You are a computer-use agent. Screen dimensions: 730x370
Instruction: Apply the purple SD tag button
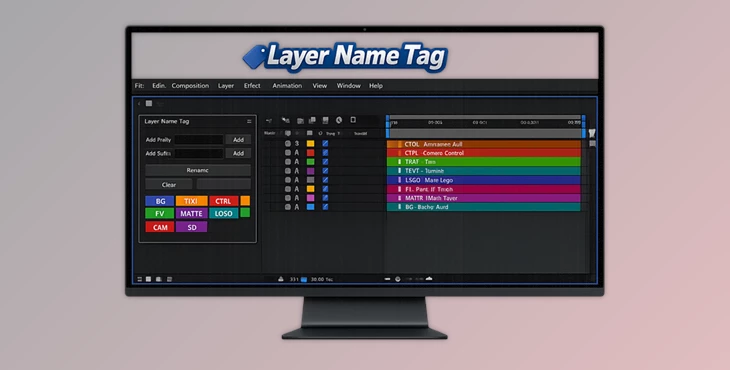coord(191,227)
